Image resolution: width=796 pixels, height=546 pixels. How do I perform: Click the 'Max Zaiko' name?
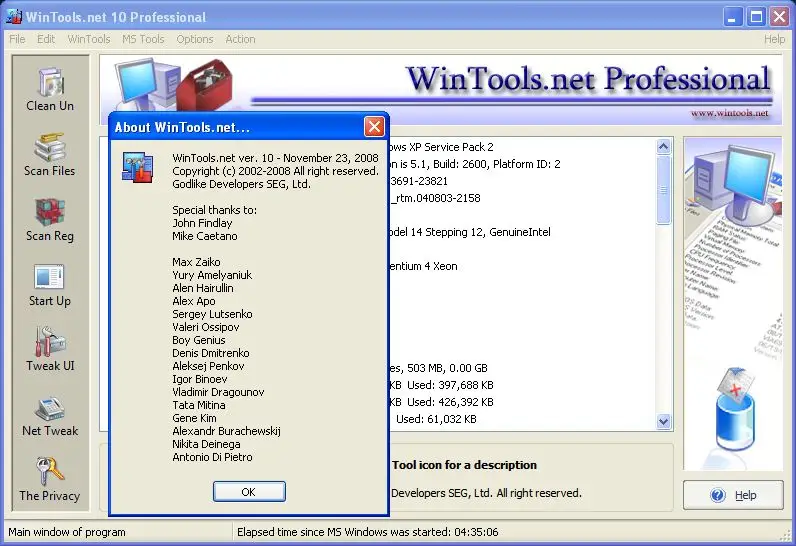click(196, 262)
